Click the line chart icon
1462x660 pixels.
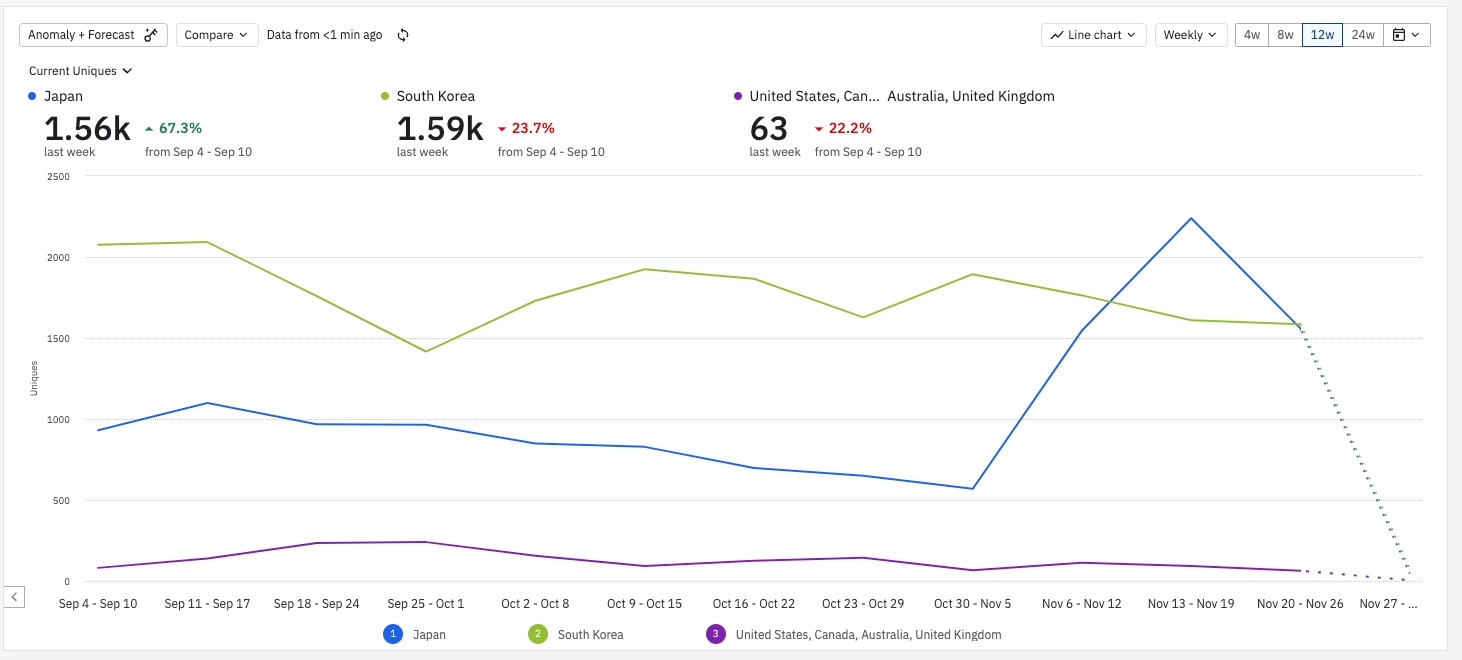[1056, 35]
